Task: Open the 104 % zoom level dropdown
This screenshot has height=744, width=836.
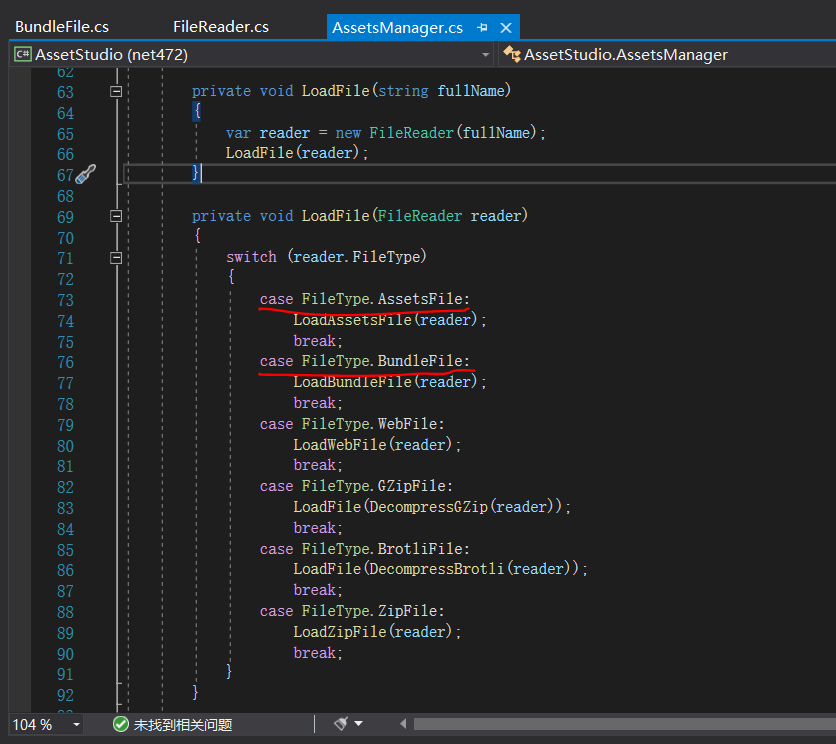Action: point(77,724)
